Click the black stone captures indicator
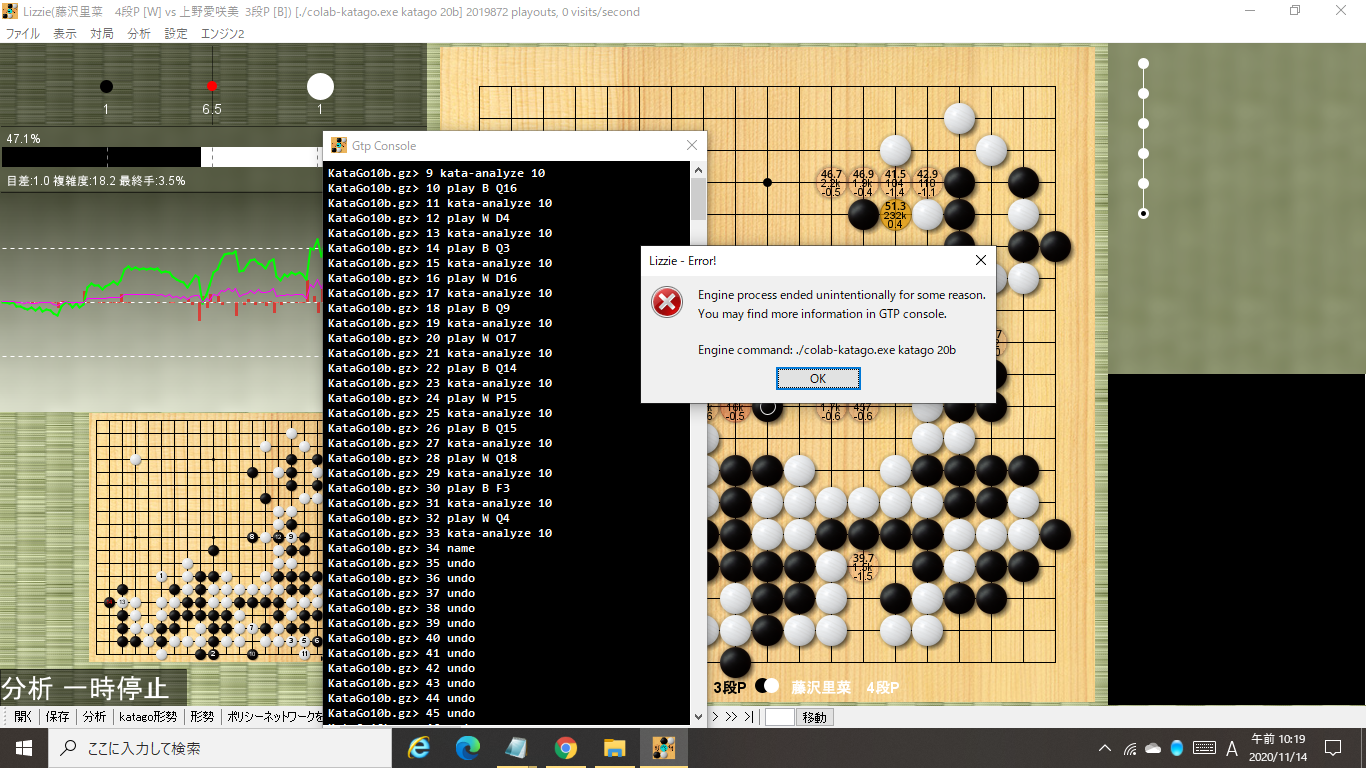This screenshot has height=768, width=1366. [106, 87]
